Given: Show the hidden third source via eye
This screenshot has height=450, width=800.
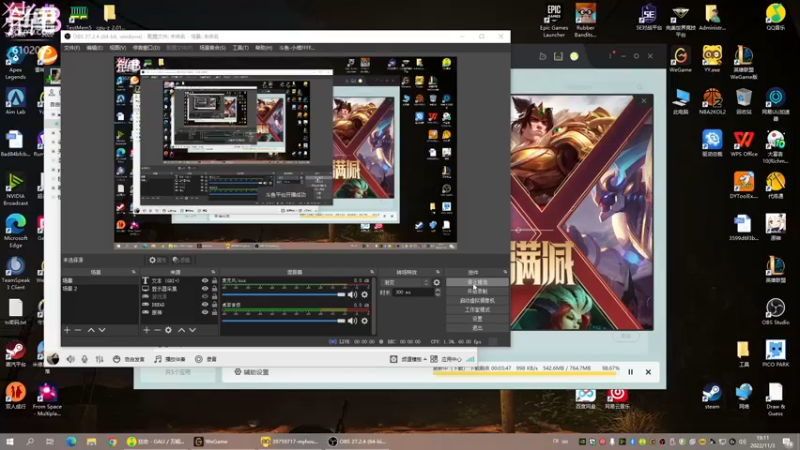Looking at the screenshot, I should [205, 296].
